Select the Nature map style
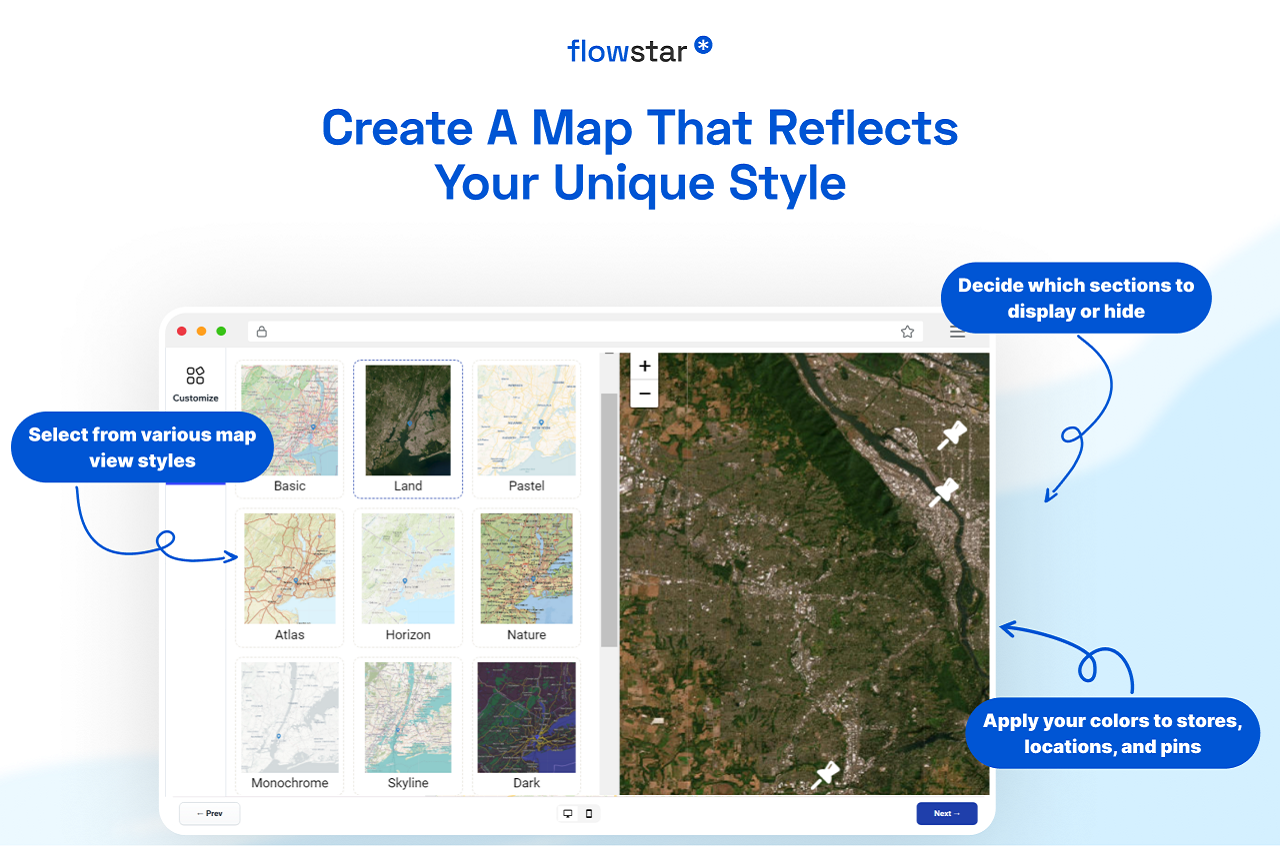 pyautogui.click(x=527, y=570)
